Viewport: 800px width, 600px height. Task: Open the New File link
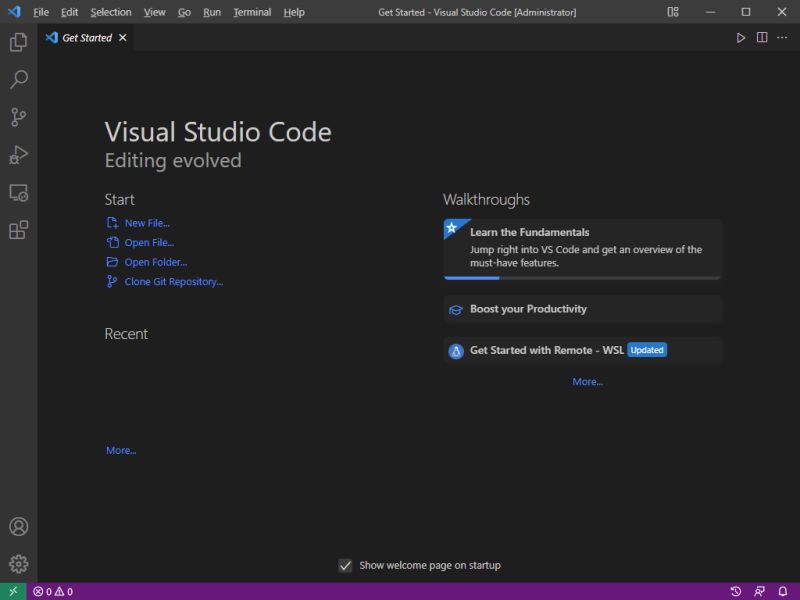click(x=147, y=222)
